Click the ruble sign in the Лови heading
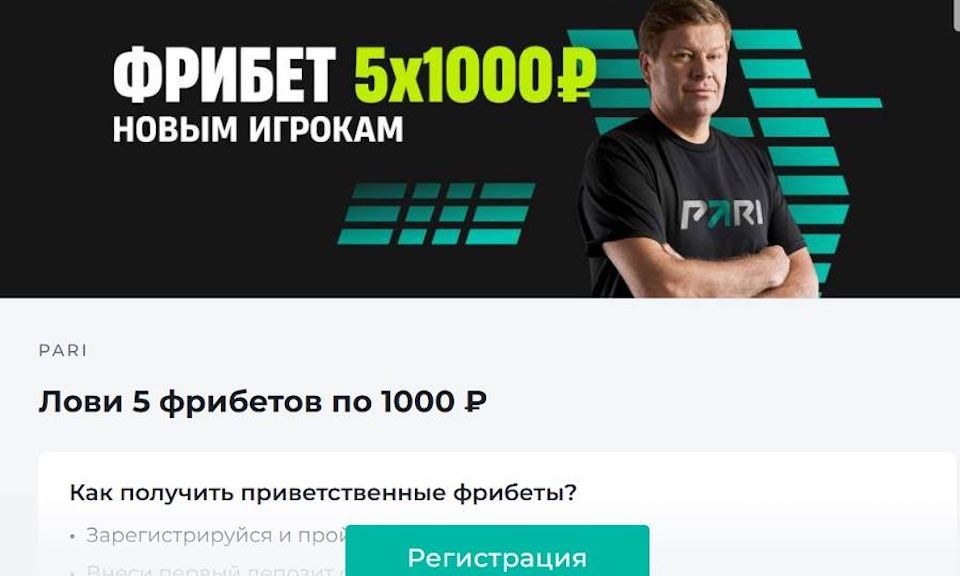960x576 pixels. coord(476,402)
